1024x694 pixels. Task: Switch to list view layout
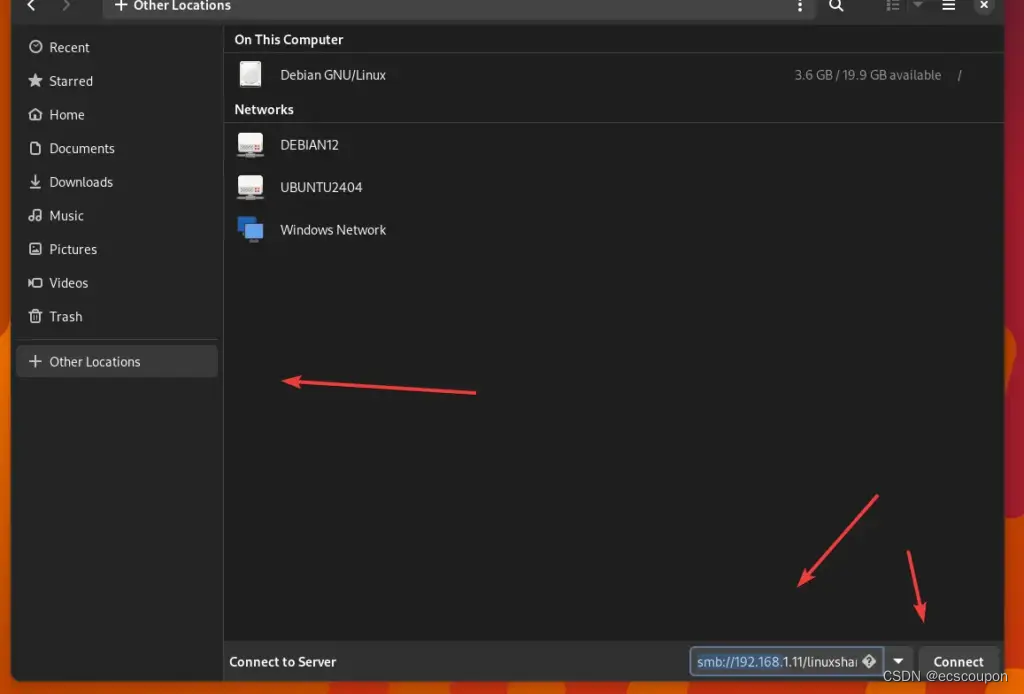pos(893,6)
